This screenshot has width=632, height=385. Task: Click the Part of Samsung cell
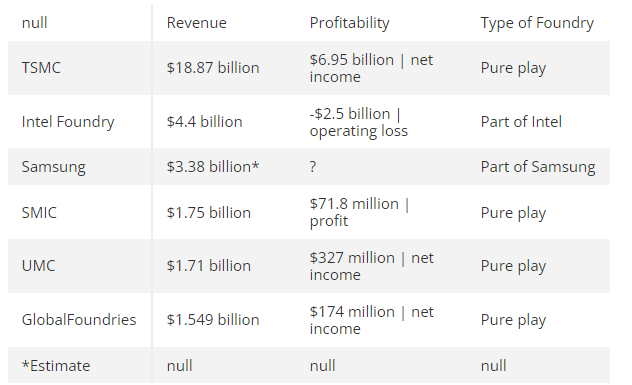point(538,167)
